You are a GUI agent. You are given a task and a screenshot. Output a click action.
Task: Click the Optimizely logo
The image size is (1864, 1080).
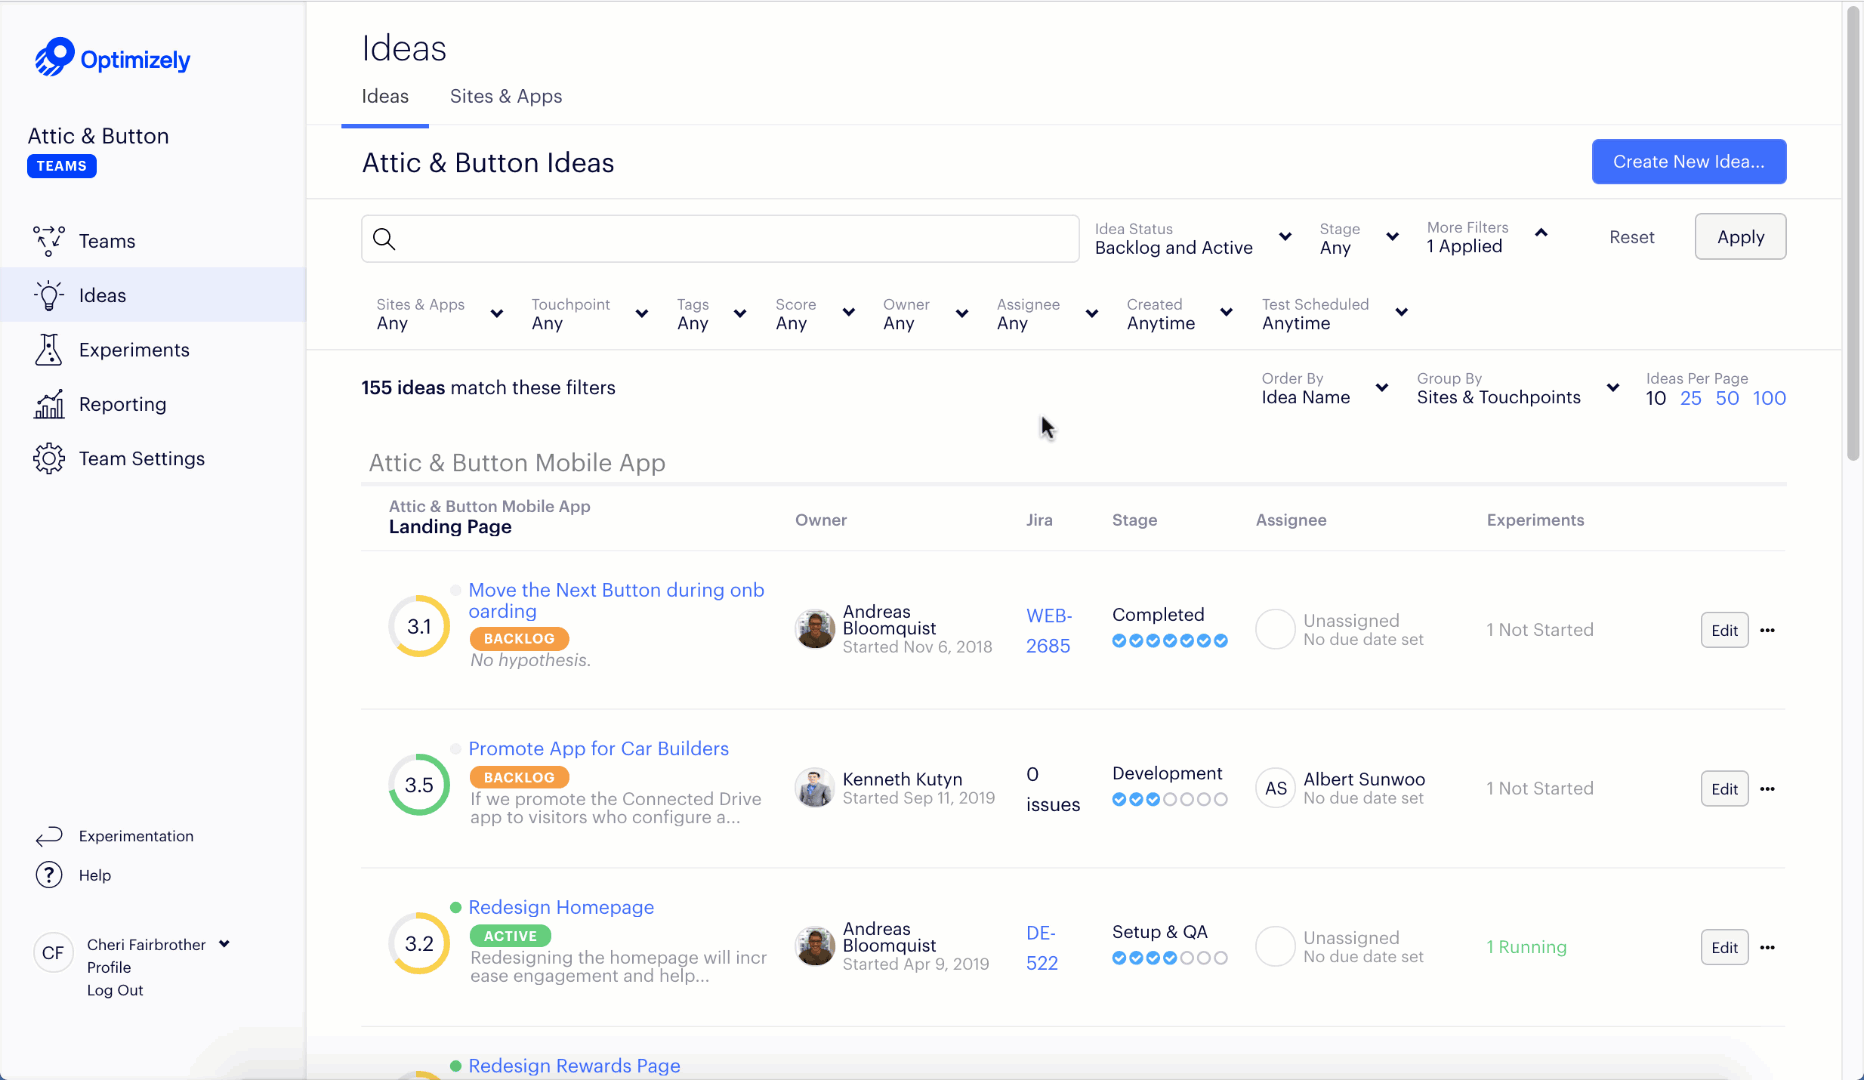(x=112, y=58)
